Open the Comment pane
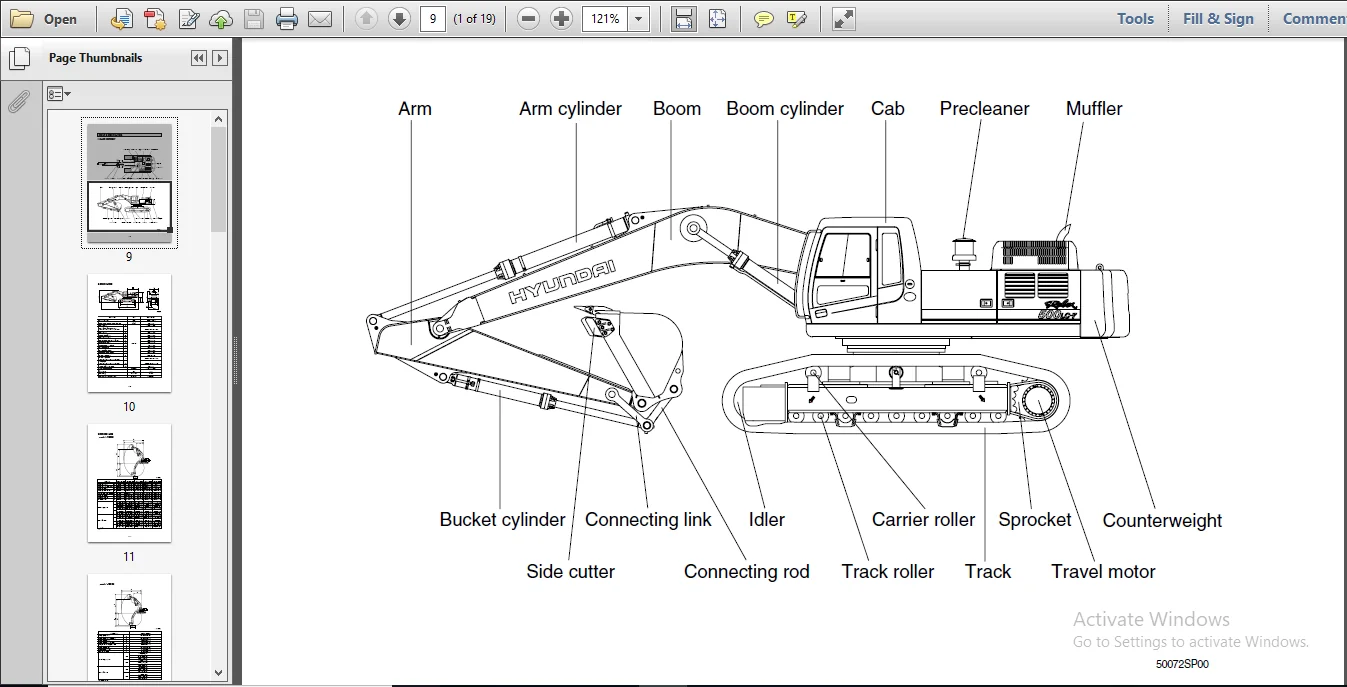This screenshot has width=1347, height=687. click(1312, 18)
